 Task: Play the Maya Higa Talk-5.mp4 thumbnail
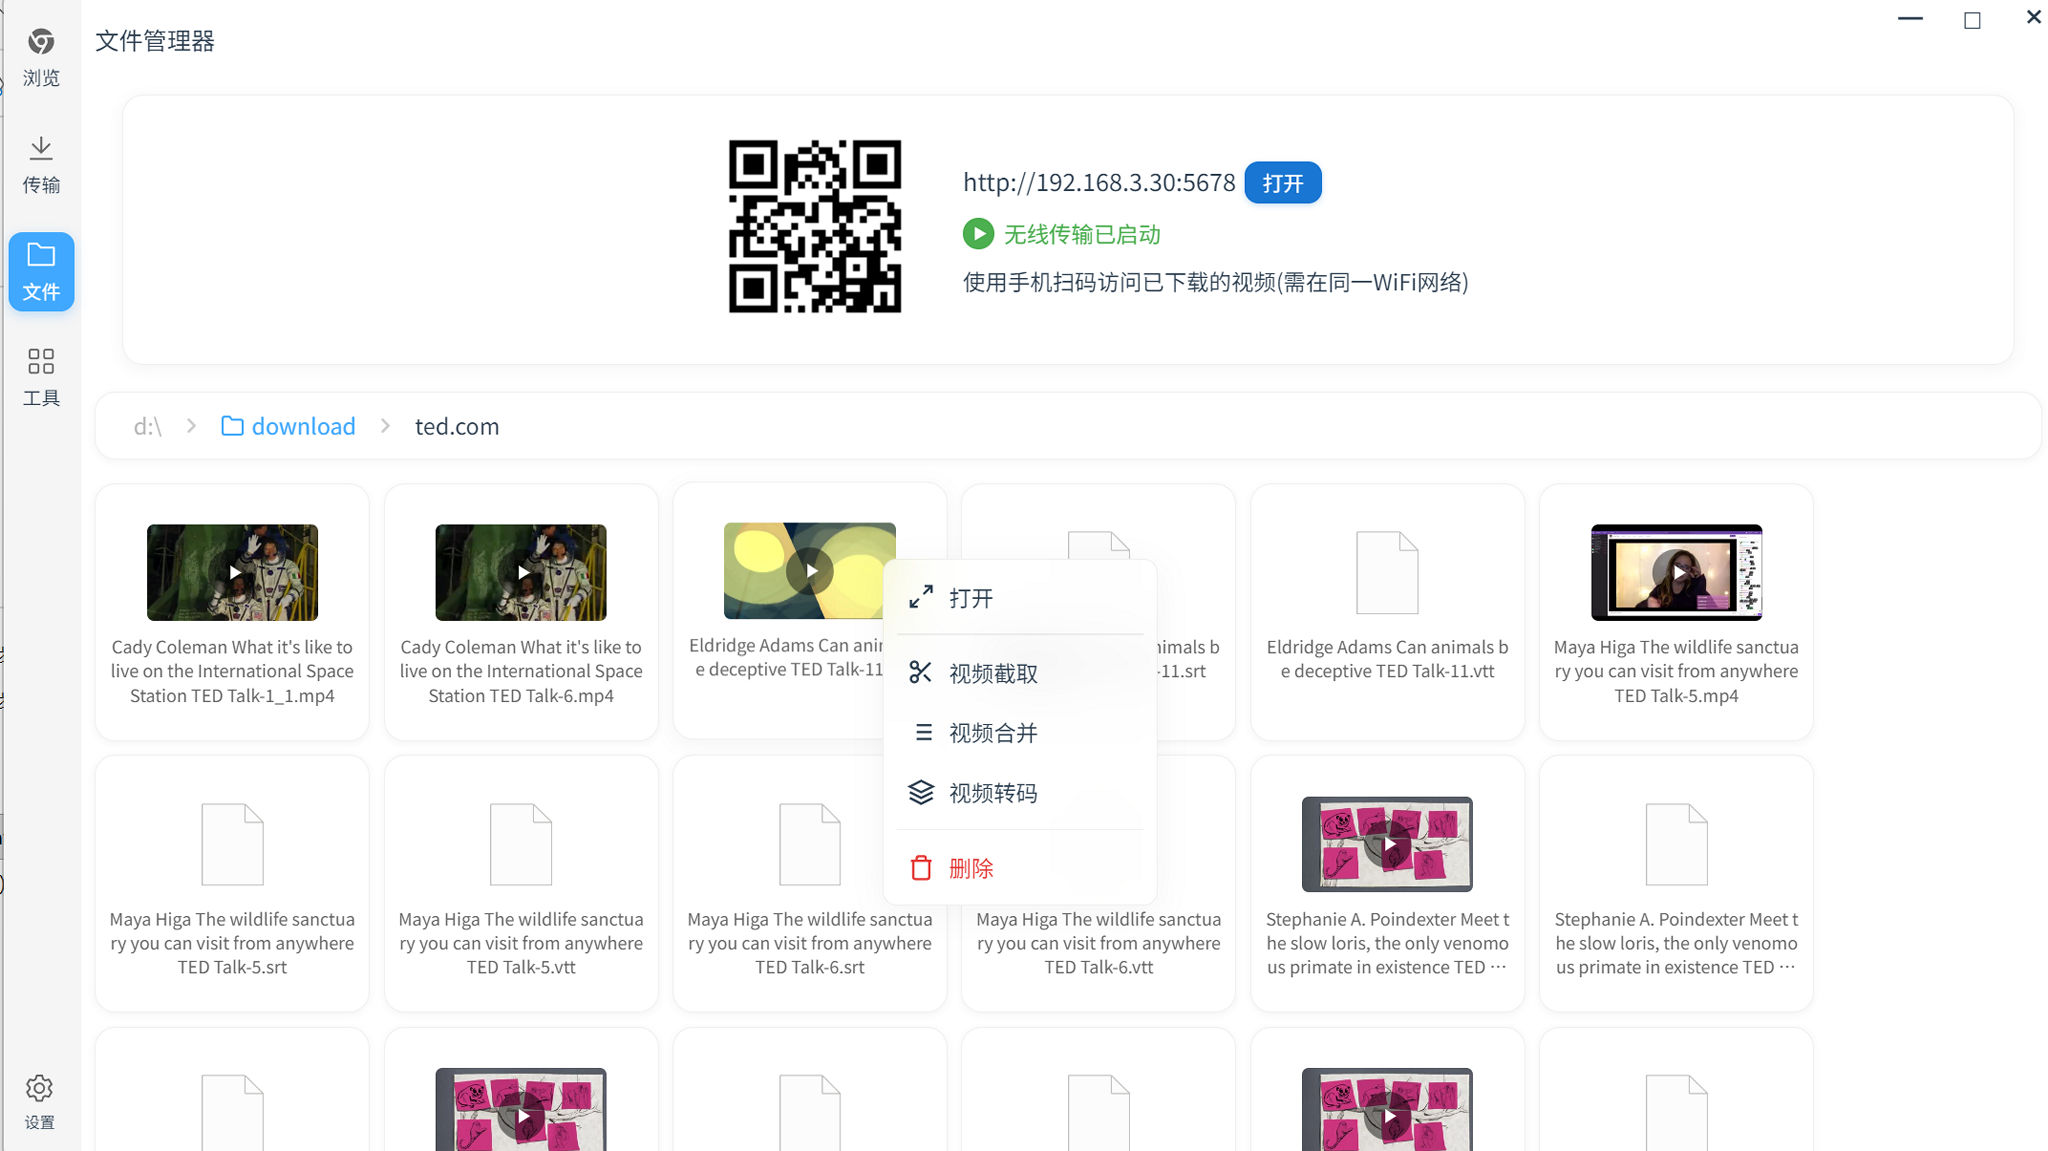click(x=1676, y=572)
